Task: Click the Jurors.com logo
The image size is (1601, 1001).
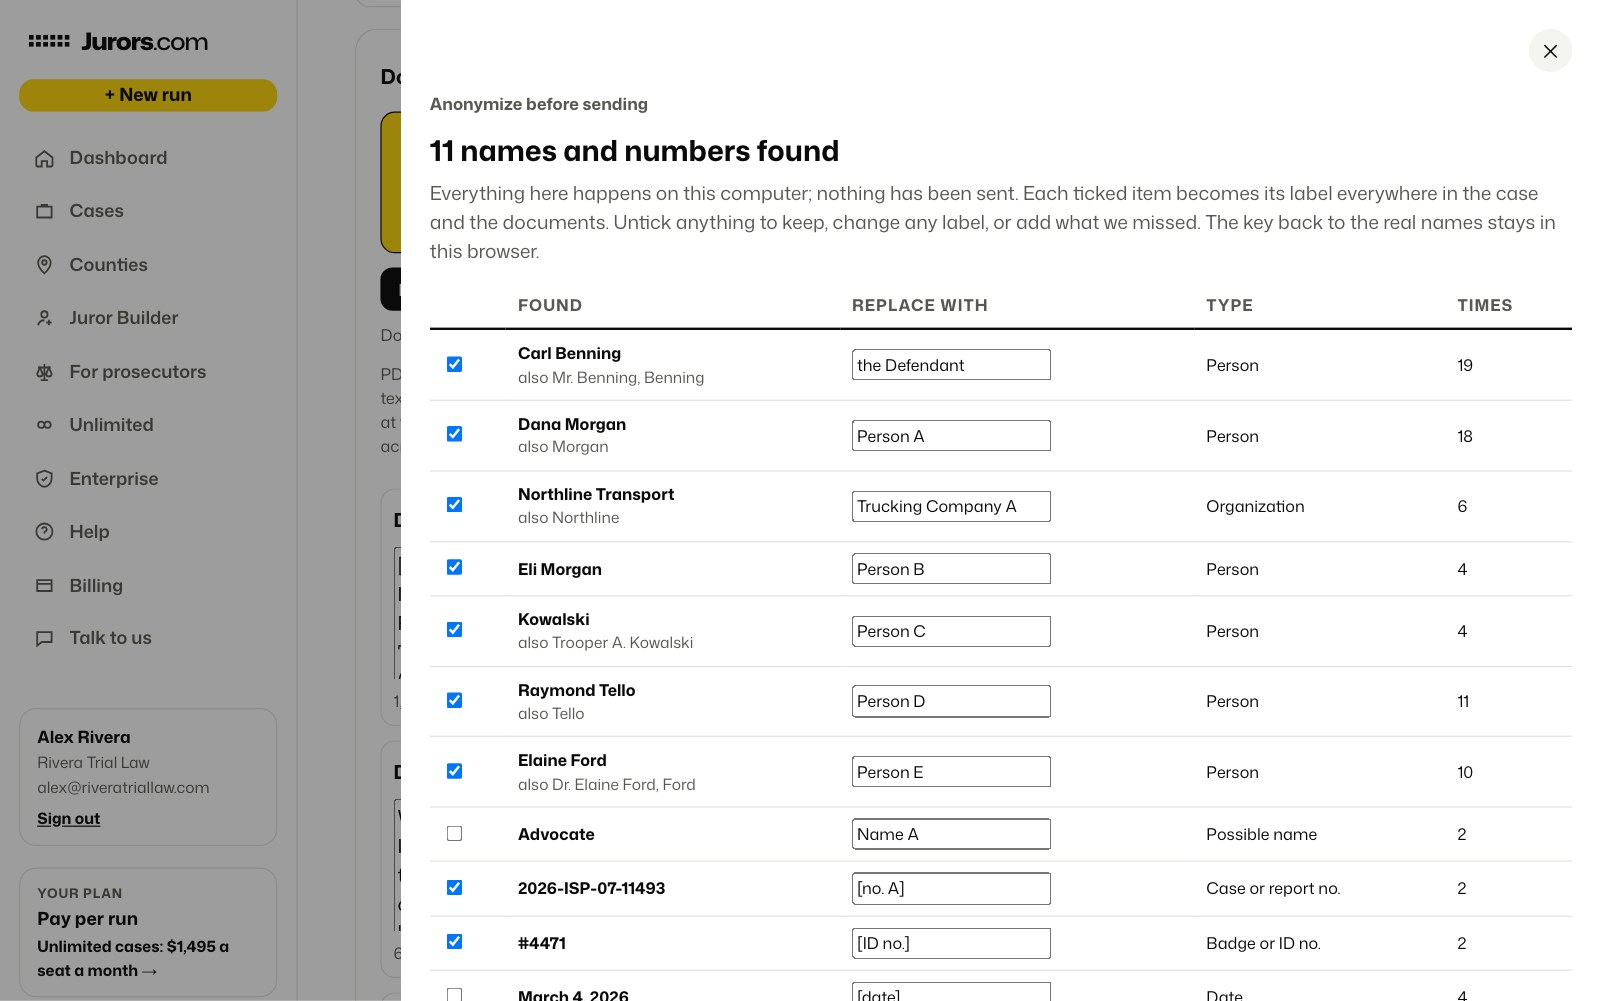Action: point(118,42)
